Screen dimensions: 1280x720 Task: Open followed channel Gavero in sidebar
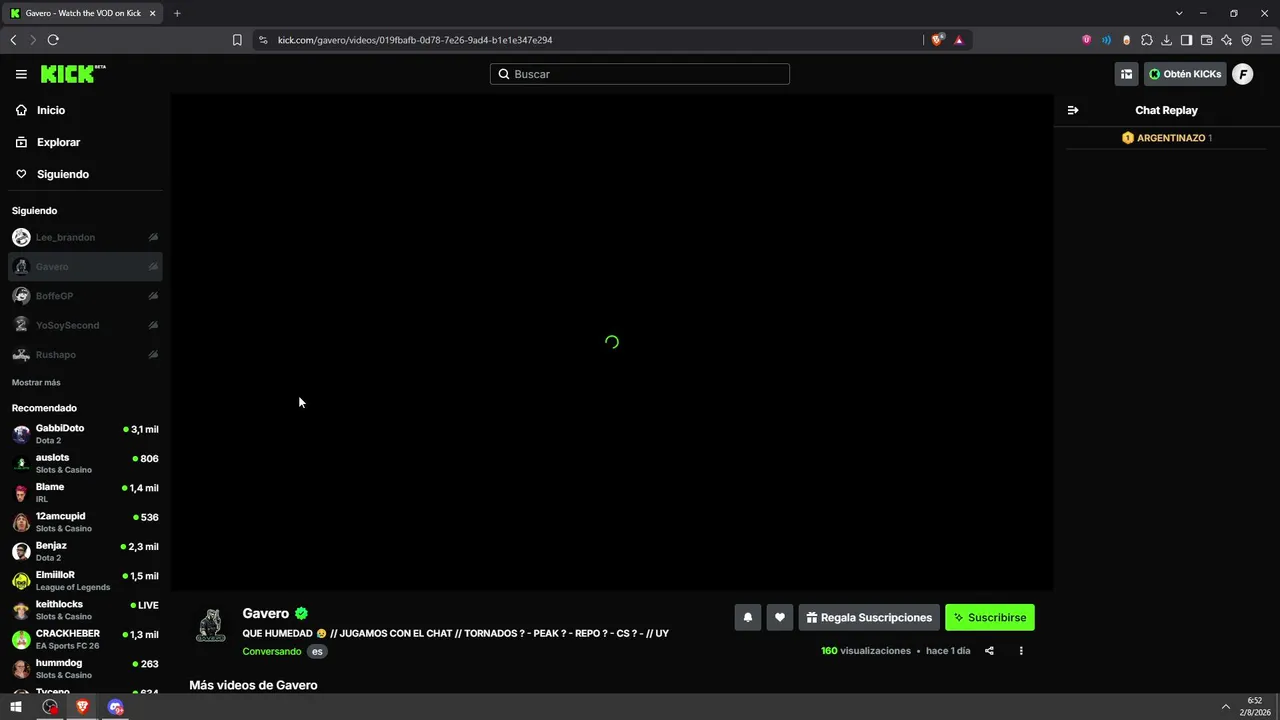(x=85, y=267)
